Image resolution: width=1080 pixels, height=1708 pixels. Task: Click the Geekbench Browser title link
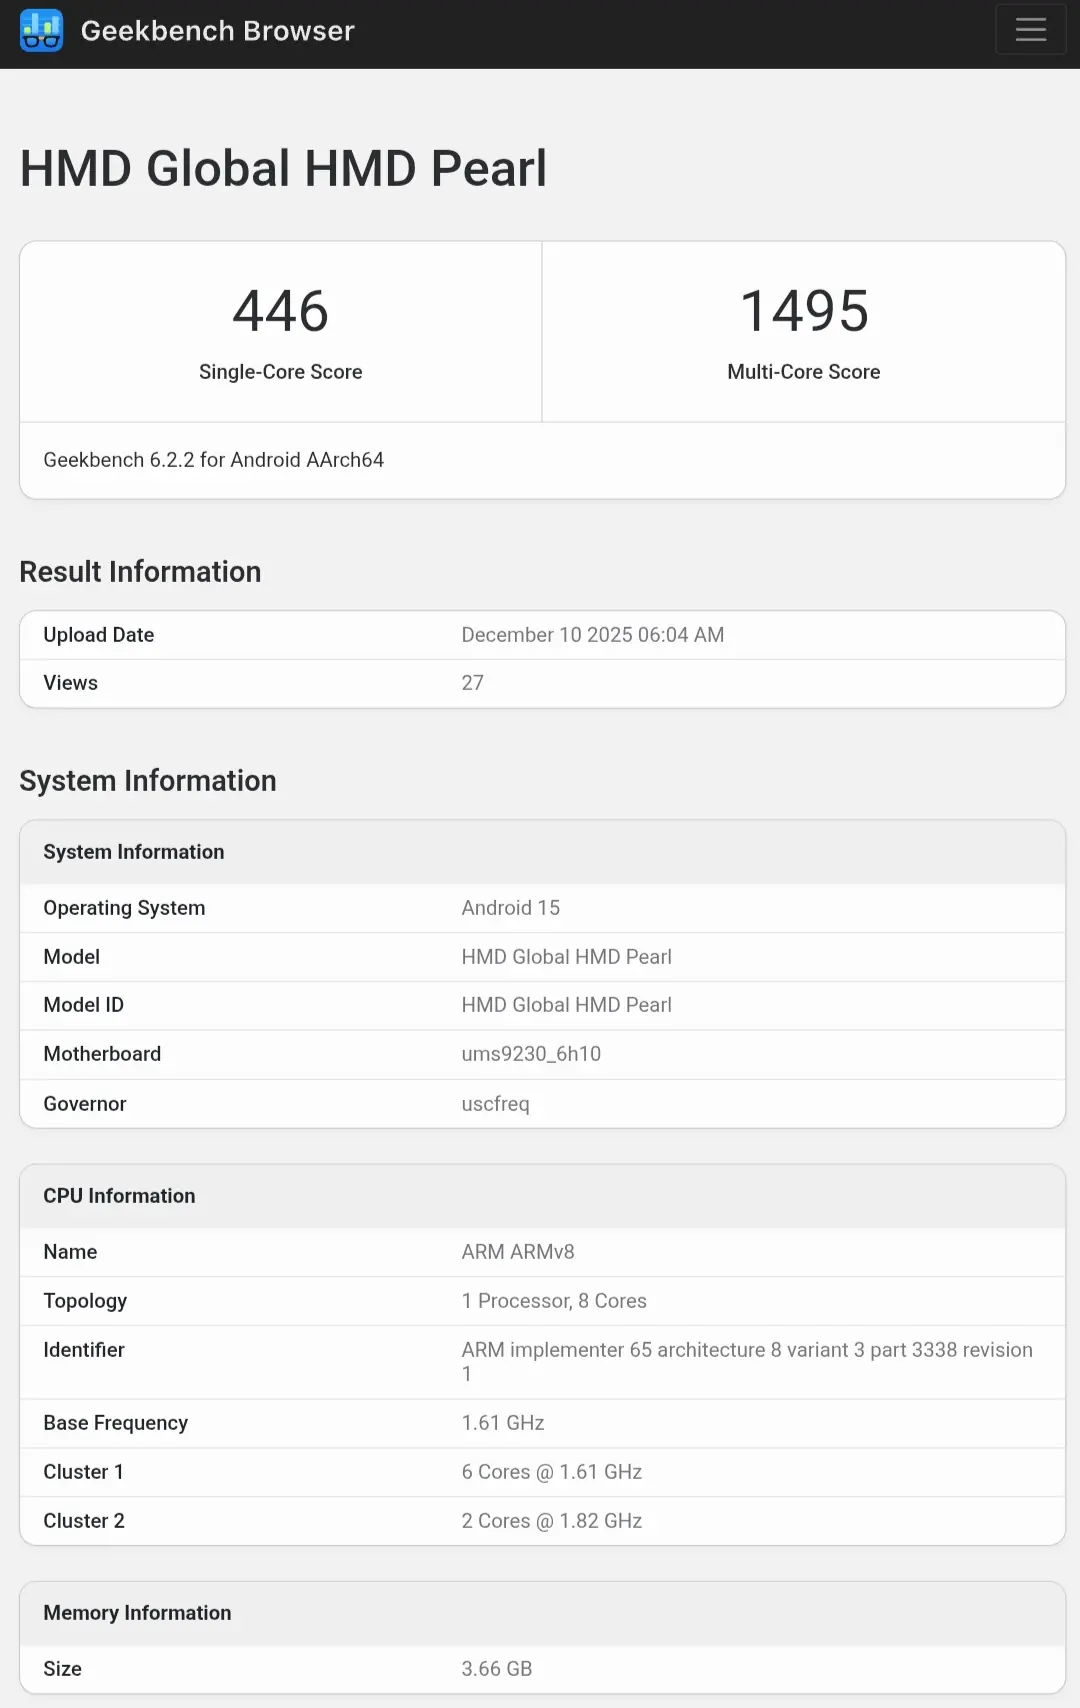click(217, 31)
